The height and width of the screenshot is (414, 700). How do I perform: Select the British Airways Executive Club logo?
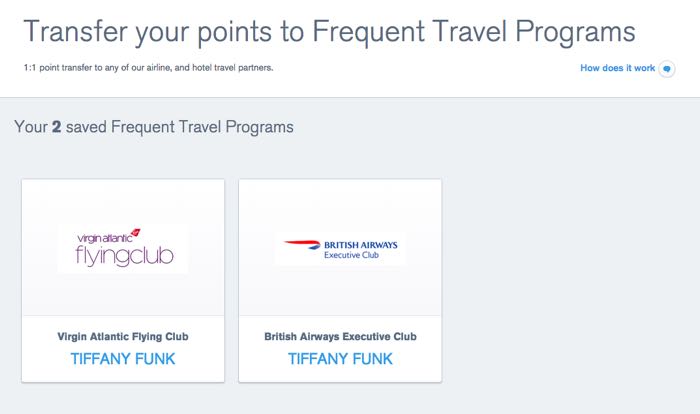coord(340,249)
